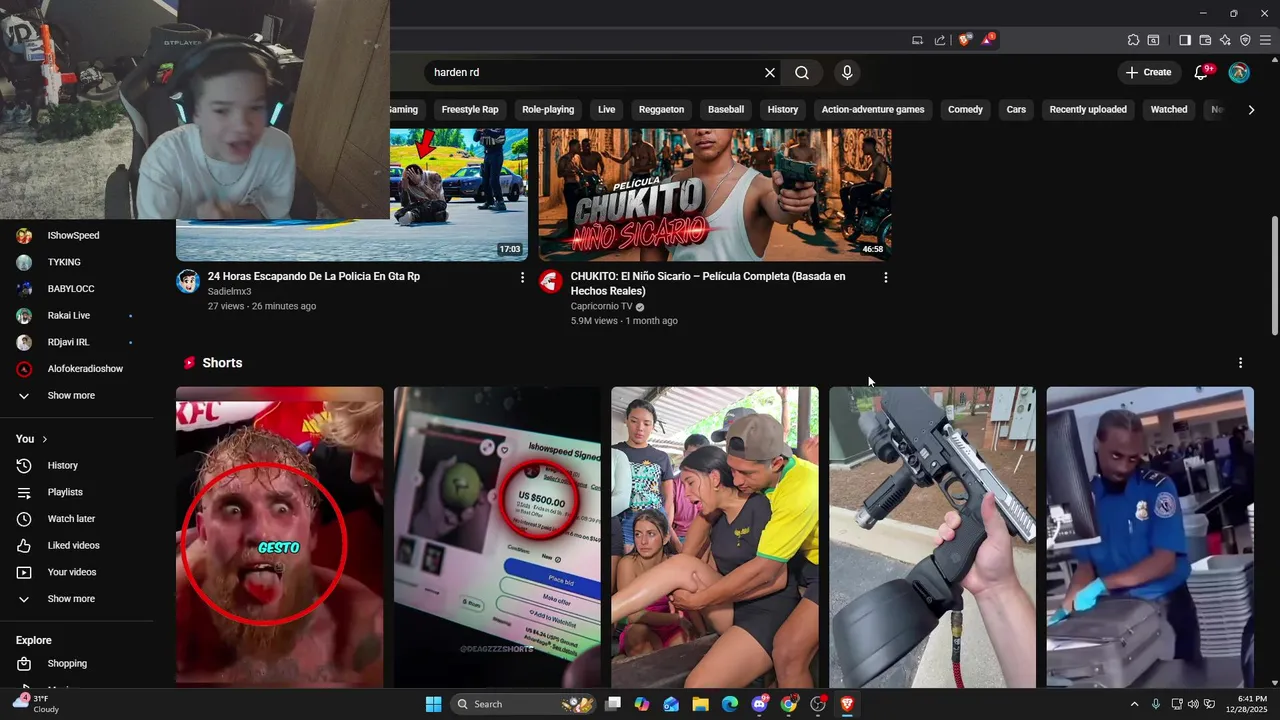Open Brave Wallet icon
Image resolution: width=1280 pixels, height=720 pixels.
(x=1205, y=40)
